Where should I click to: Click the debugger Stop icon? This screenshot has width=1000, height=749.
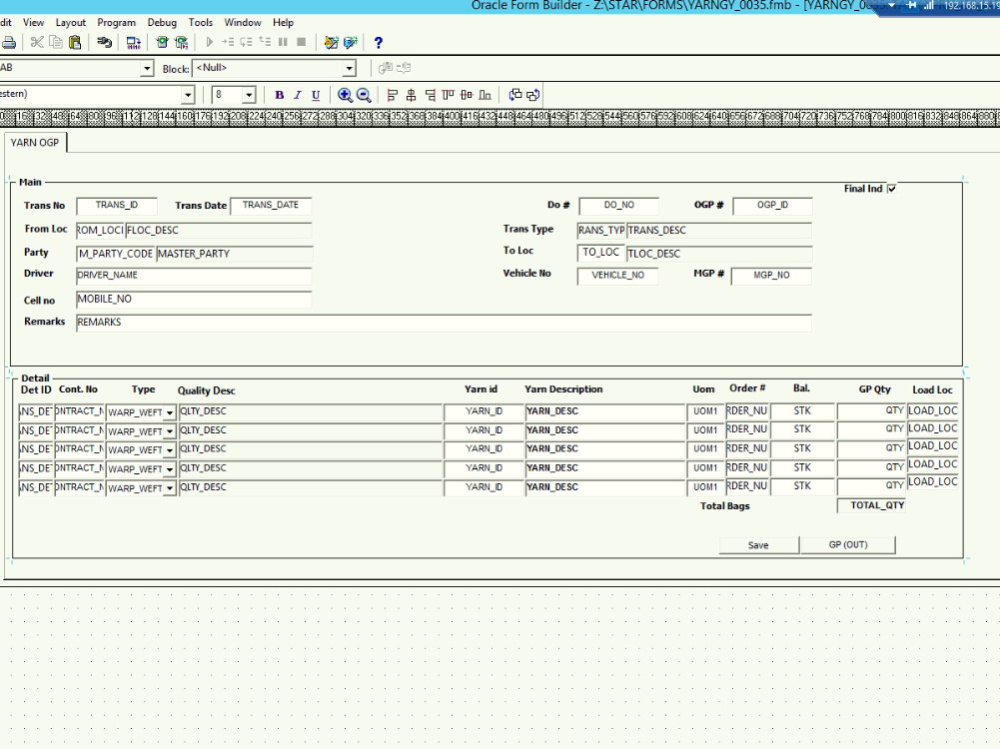pos(302,42)
